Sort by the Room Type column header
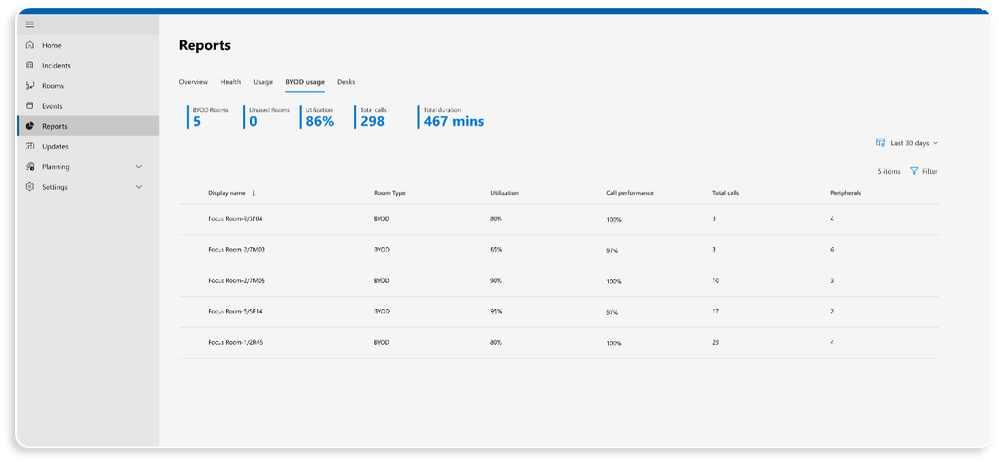 tap(390, 193)
